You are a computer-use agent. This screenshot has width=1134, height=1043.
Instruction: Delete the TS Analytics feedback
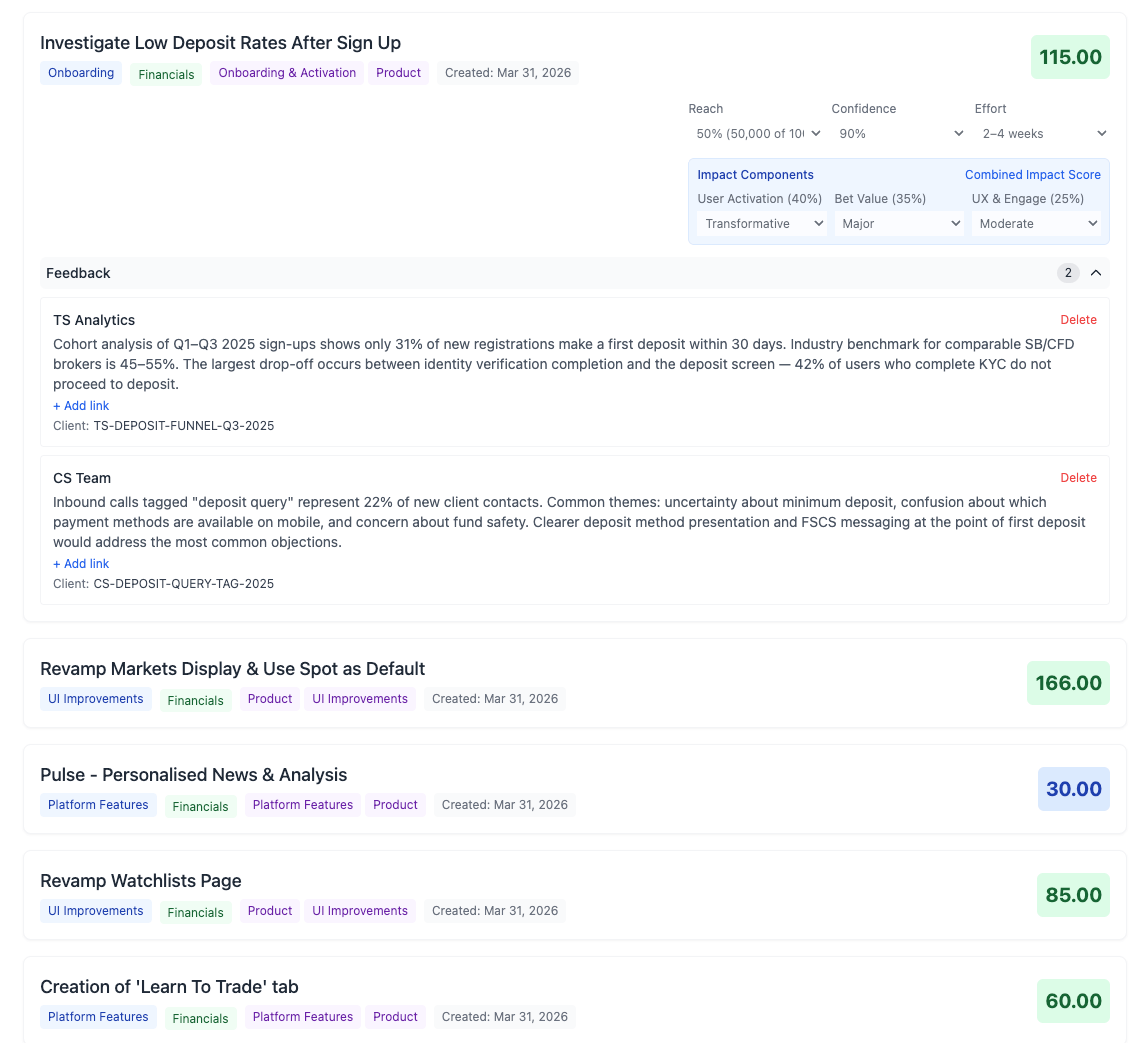pos(1078,320)
